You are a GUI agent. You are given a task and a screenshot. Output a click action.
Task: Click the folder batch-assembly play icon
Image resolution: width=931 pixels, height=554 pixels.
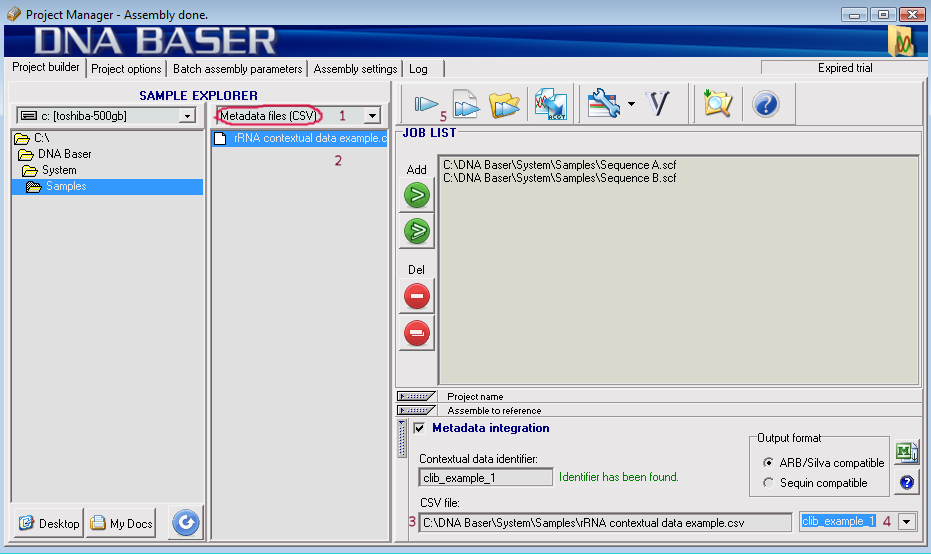(x=504, y=105)
